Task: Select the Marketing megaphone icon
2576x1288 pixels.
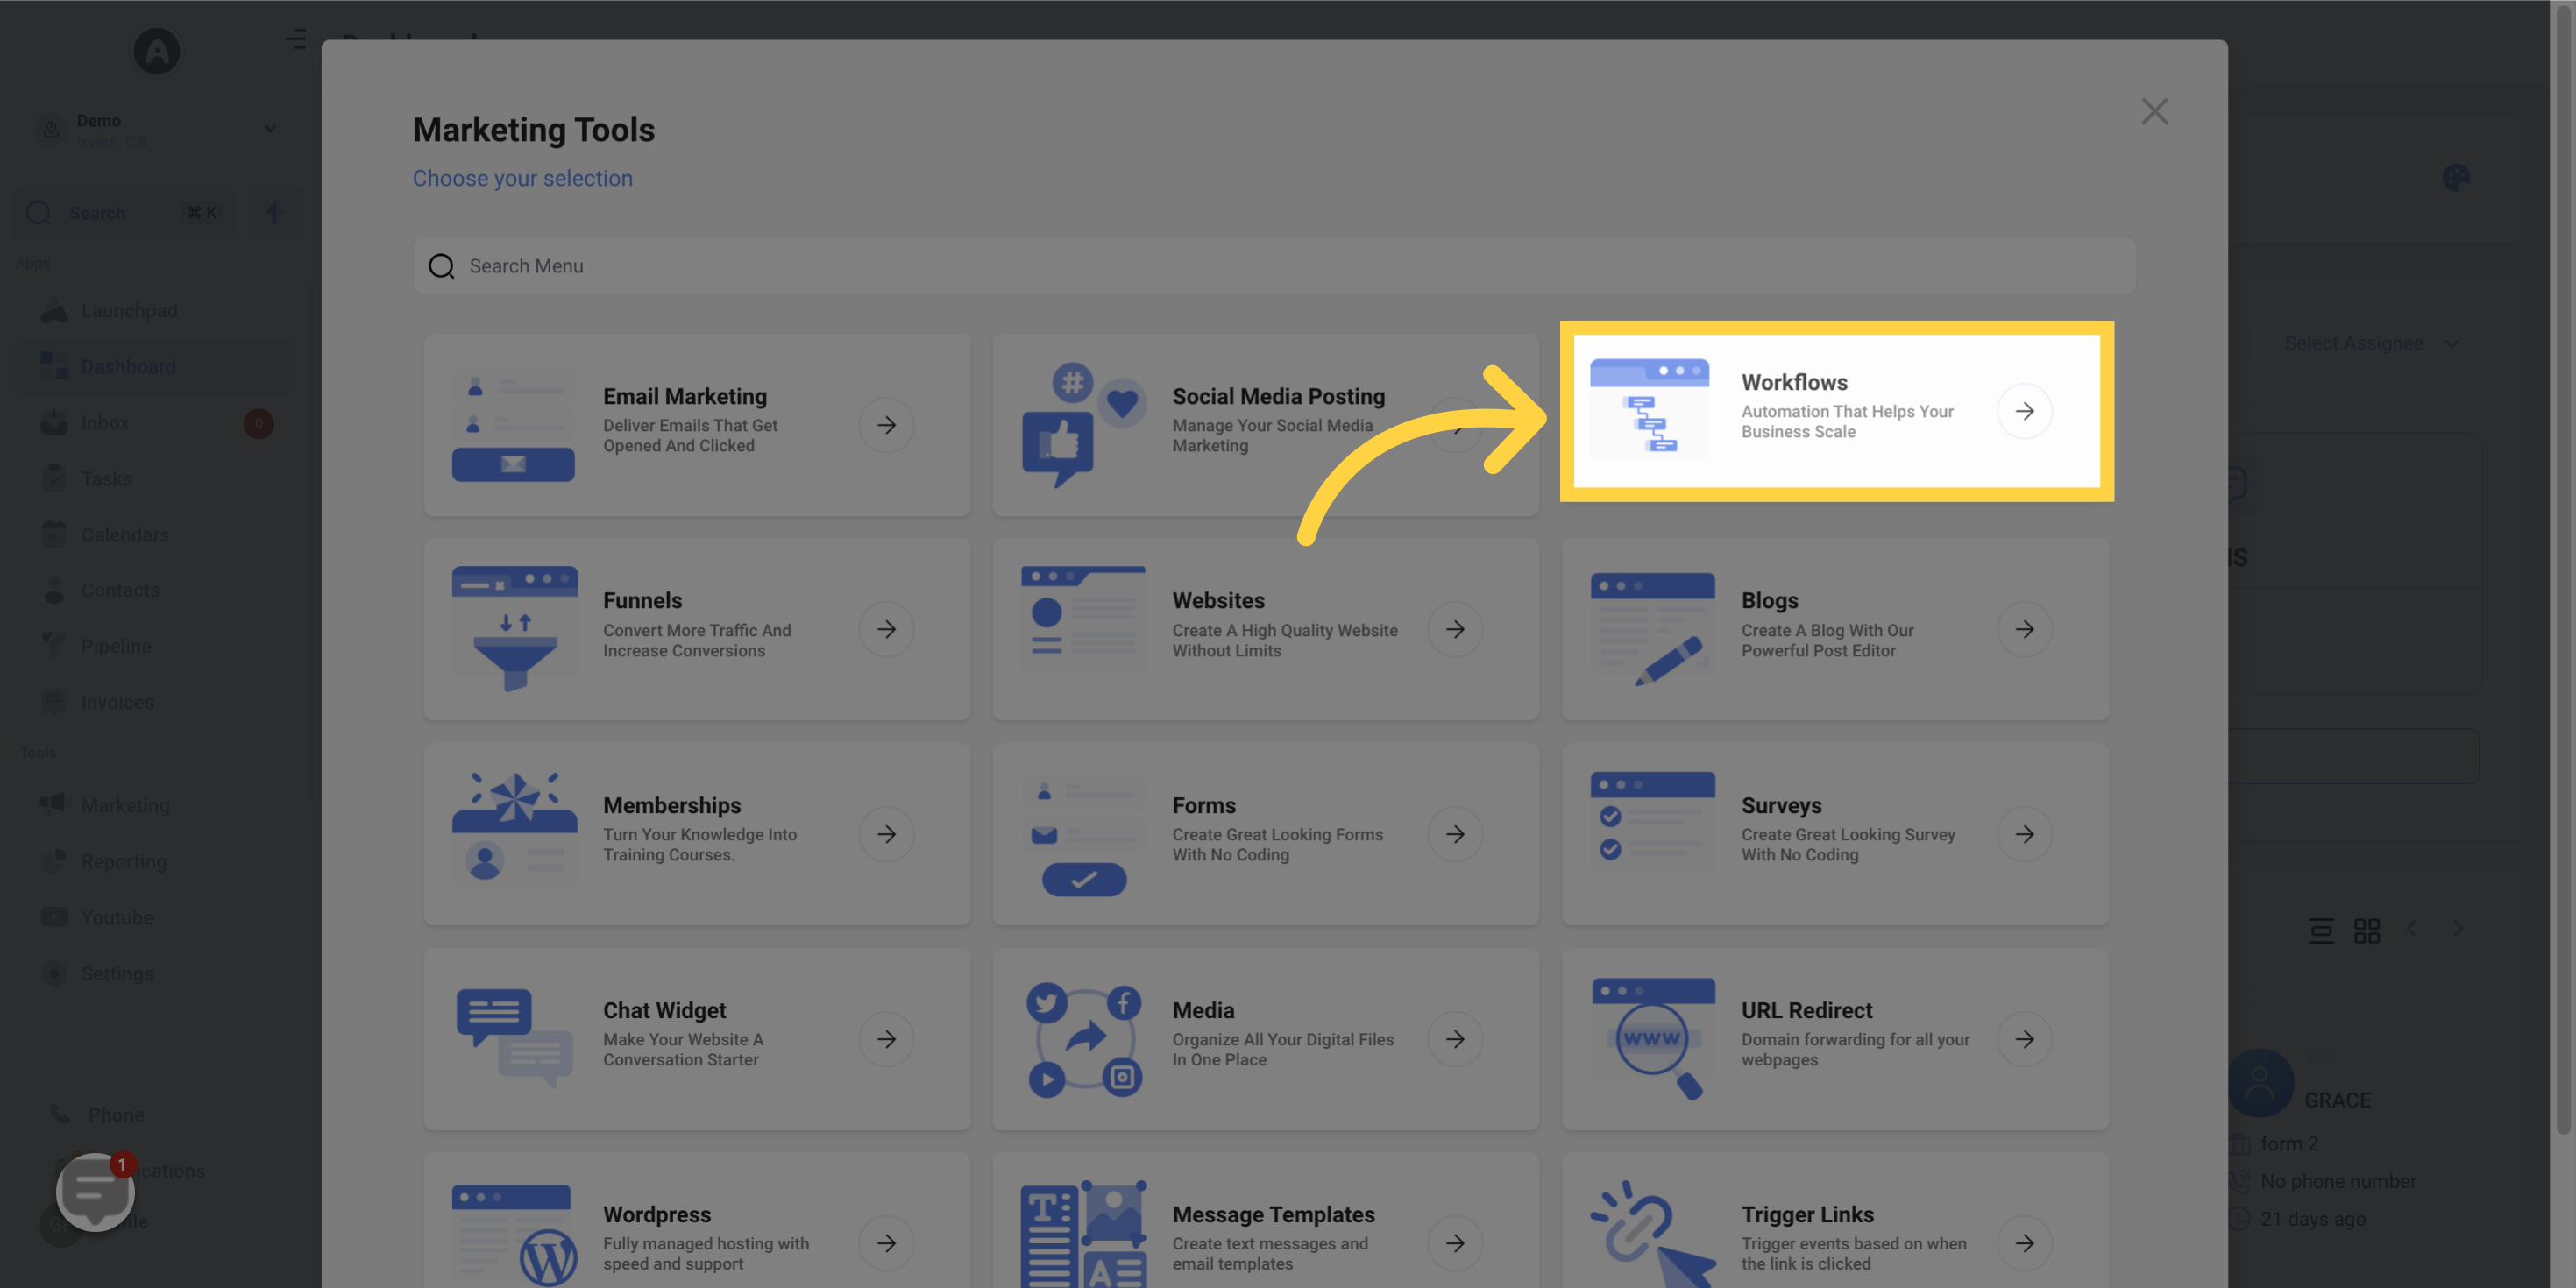Action: point(54,805)
